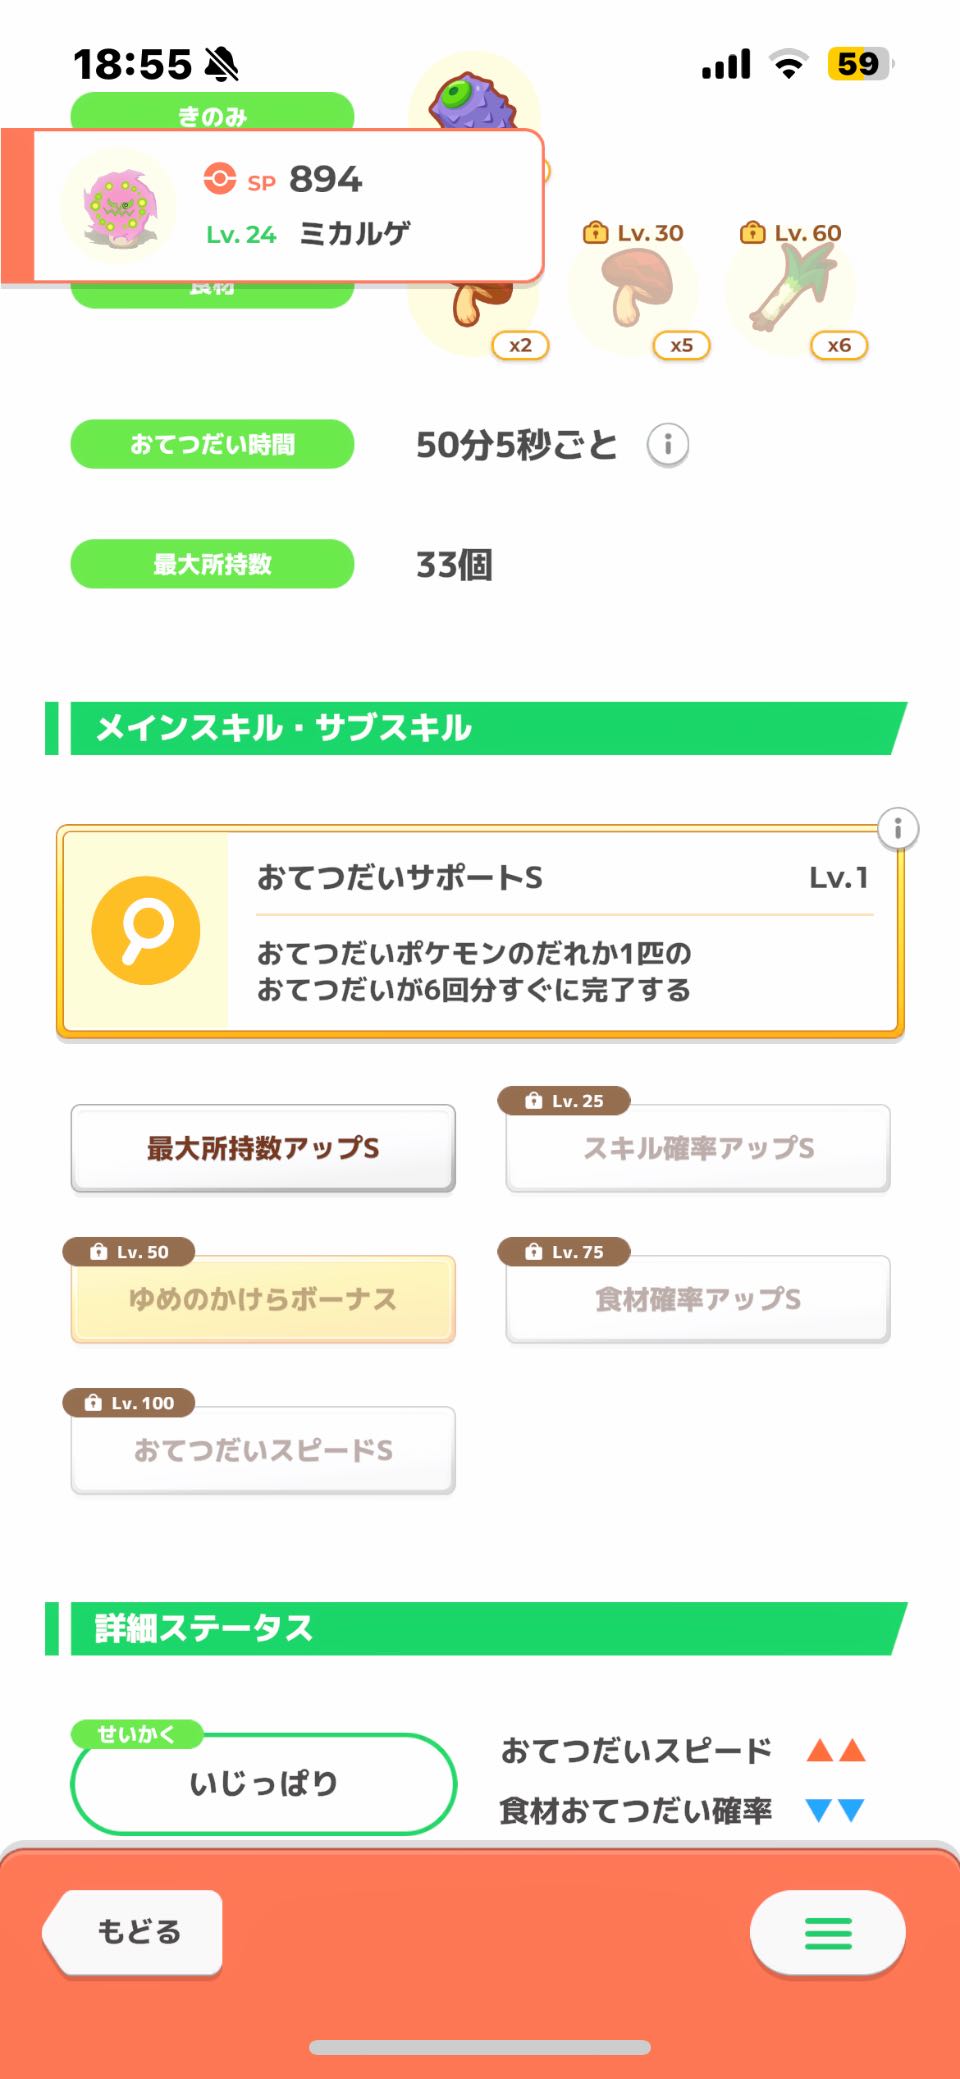Viewport: 960px width, 2079px height.
Task: Tap the おてつだい時間 green label
Action: [x=212, y=444]
